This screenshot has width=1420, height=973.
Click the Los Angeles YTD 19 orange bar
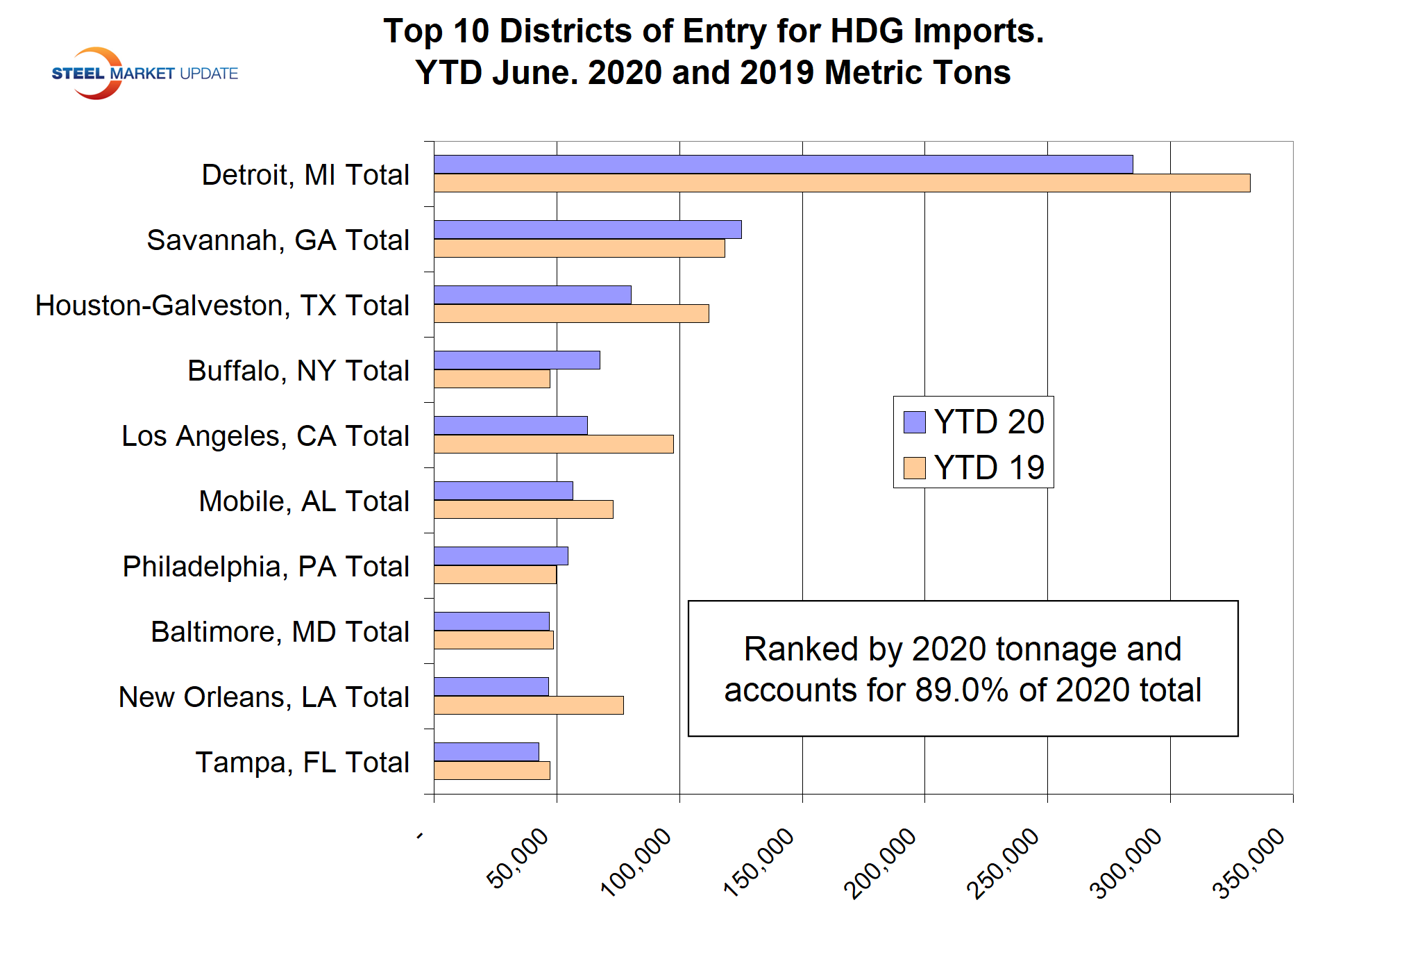(553, 444)
